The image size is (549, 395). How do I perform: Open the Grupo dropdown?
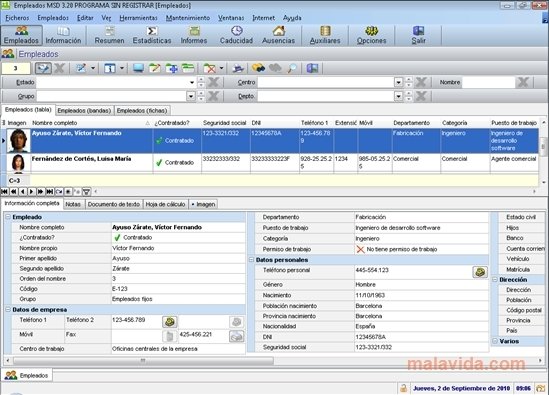(191, 96)
